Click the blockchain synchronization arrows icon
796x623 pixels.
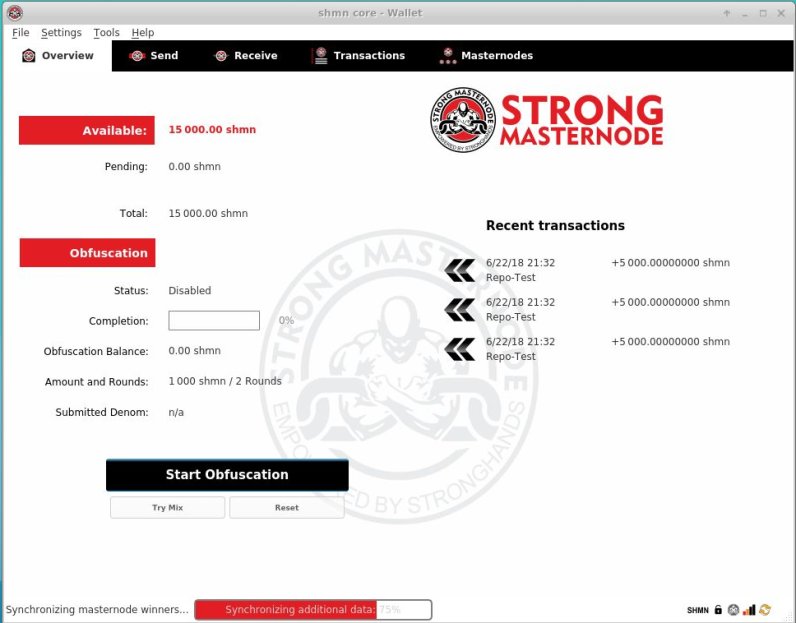click(x=765, y=609)
